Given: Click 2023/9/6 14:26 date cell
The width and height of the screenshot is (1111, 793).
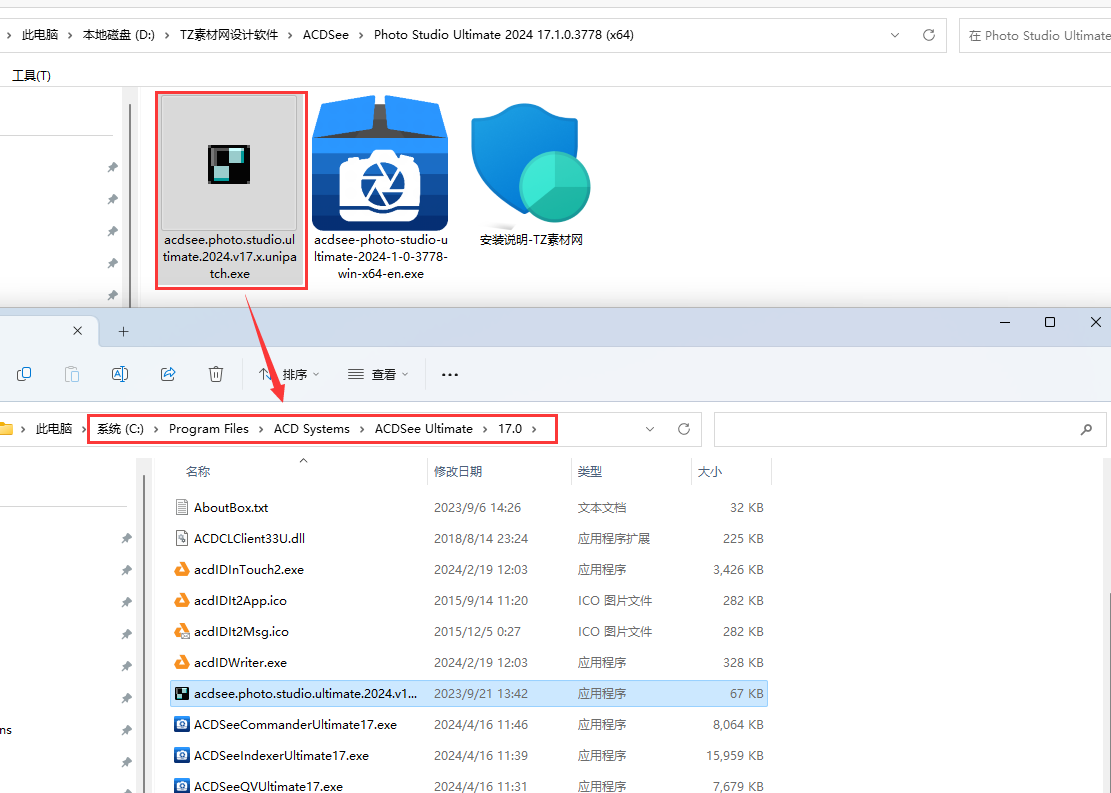Looking at the screenshot, I should (478, 507).
